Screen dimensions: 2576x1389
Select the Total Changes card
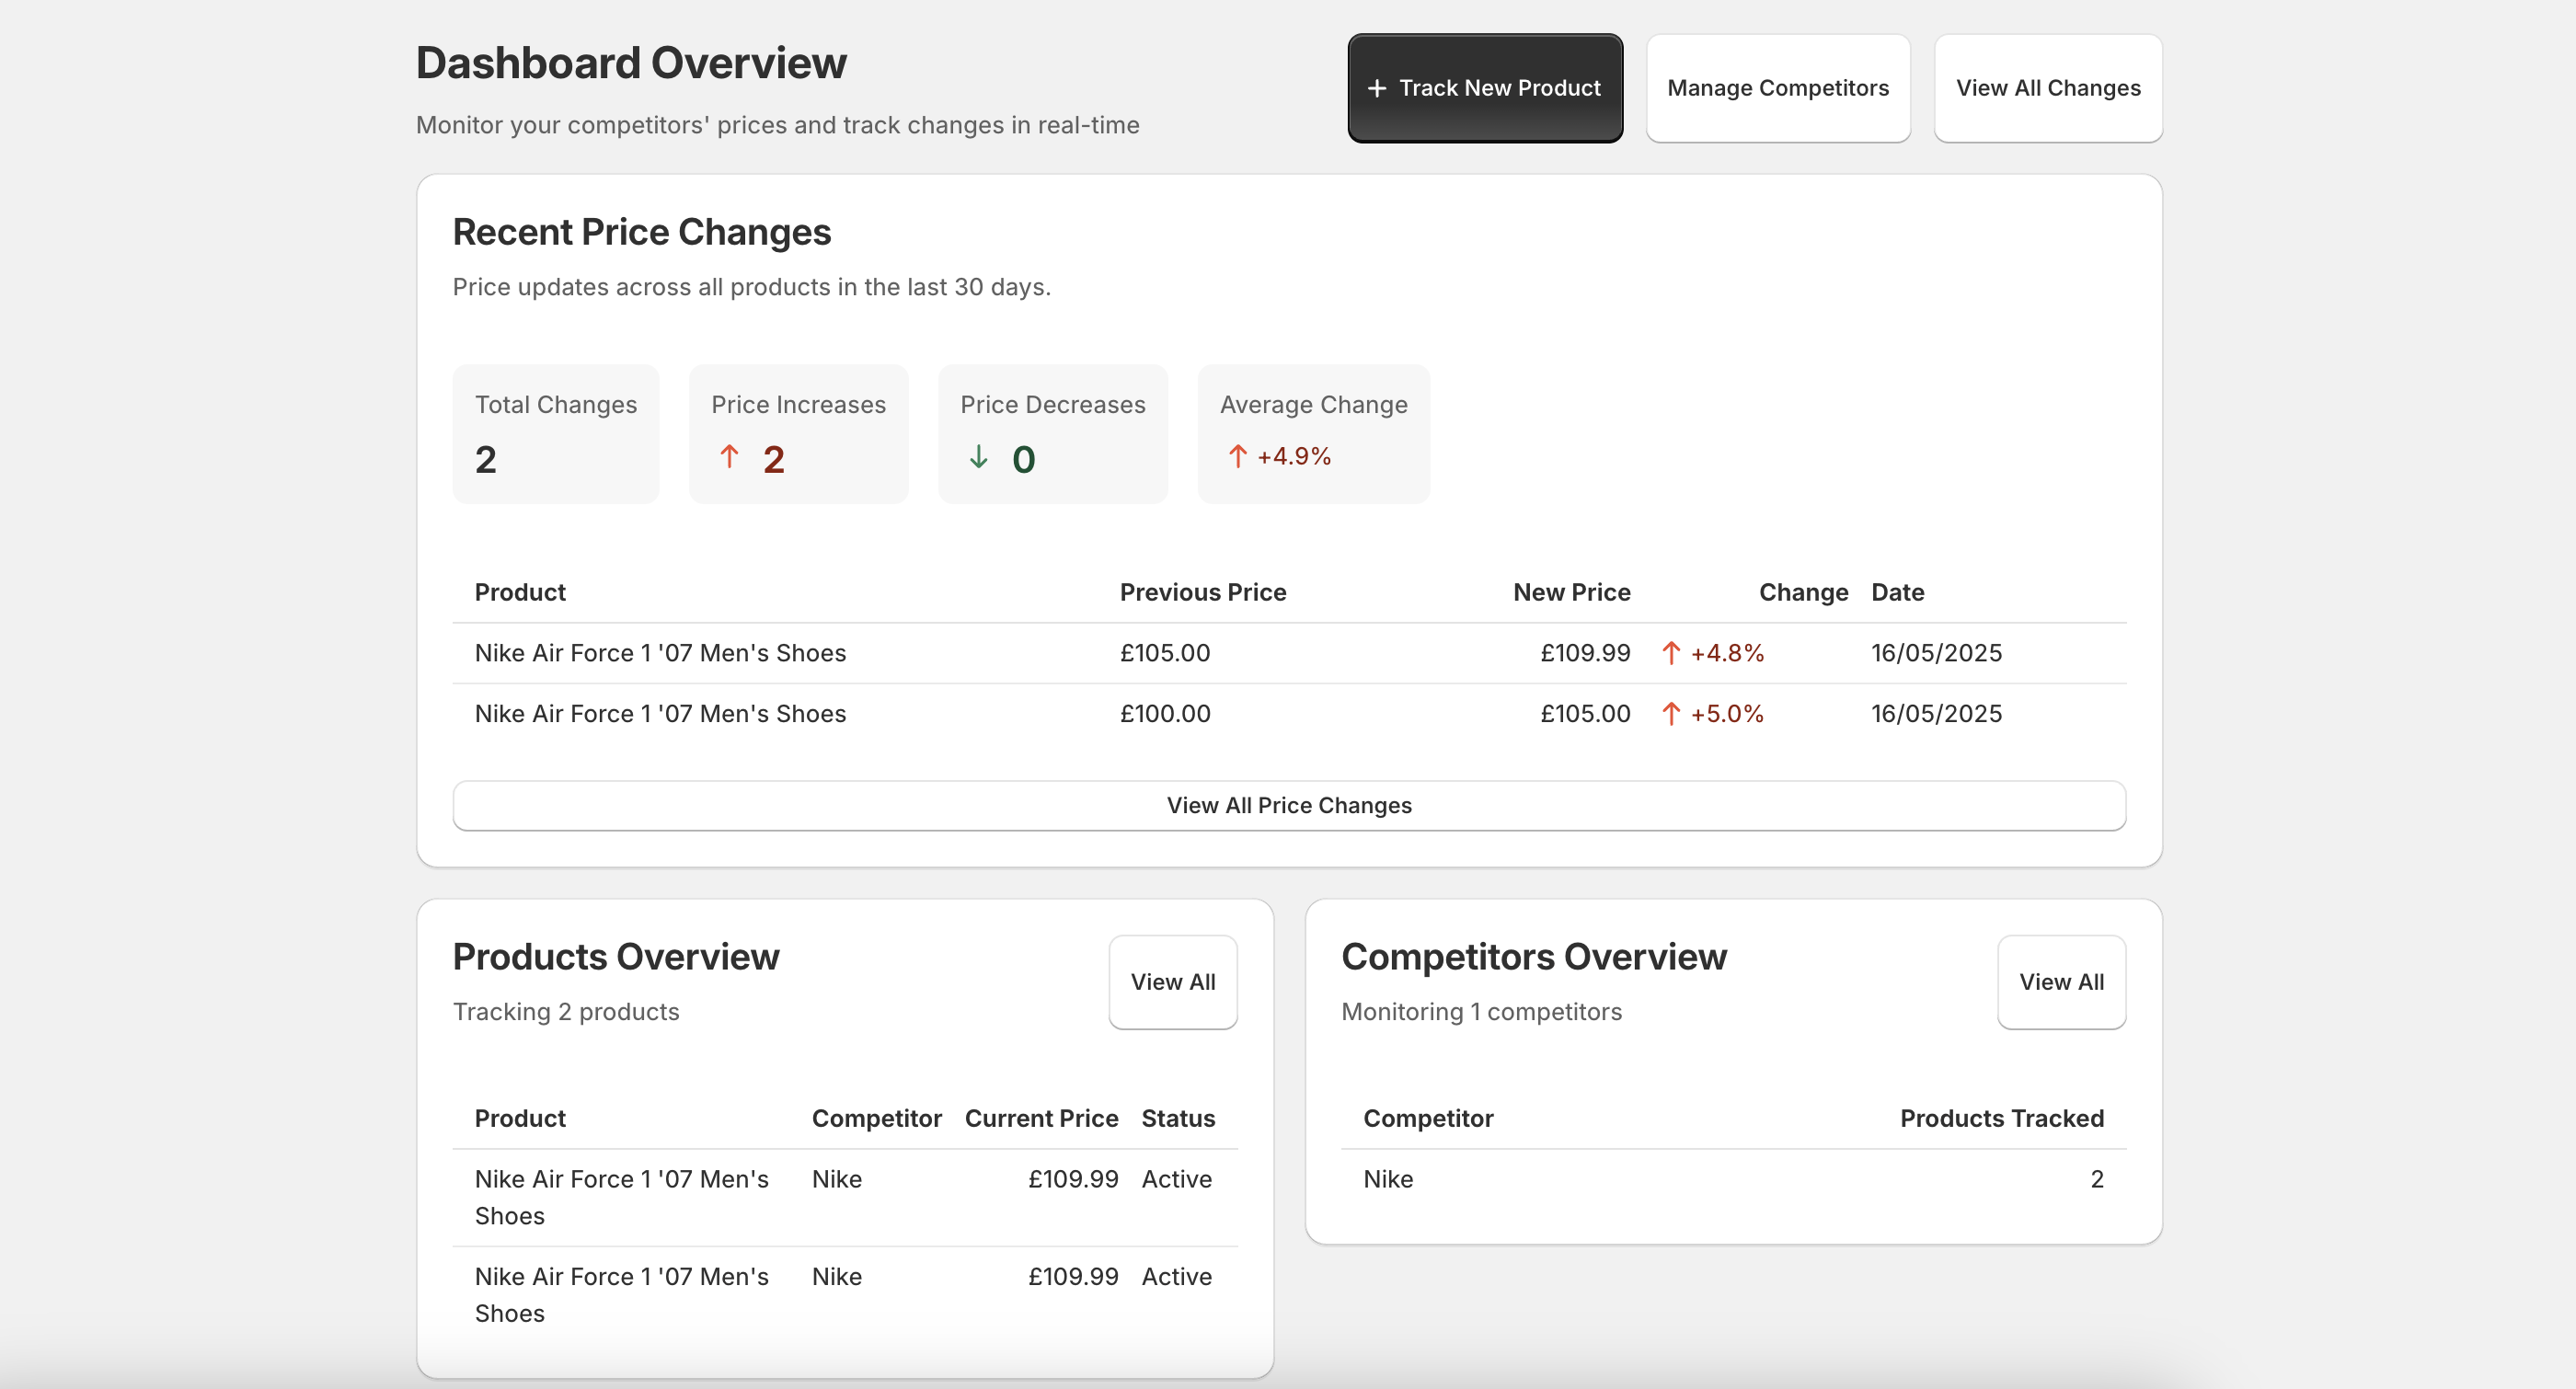556,434
